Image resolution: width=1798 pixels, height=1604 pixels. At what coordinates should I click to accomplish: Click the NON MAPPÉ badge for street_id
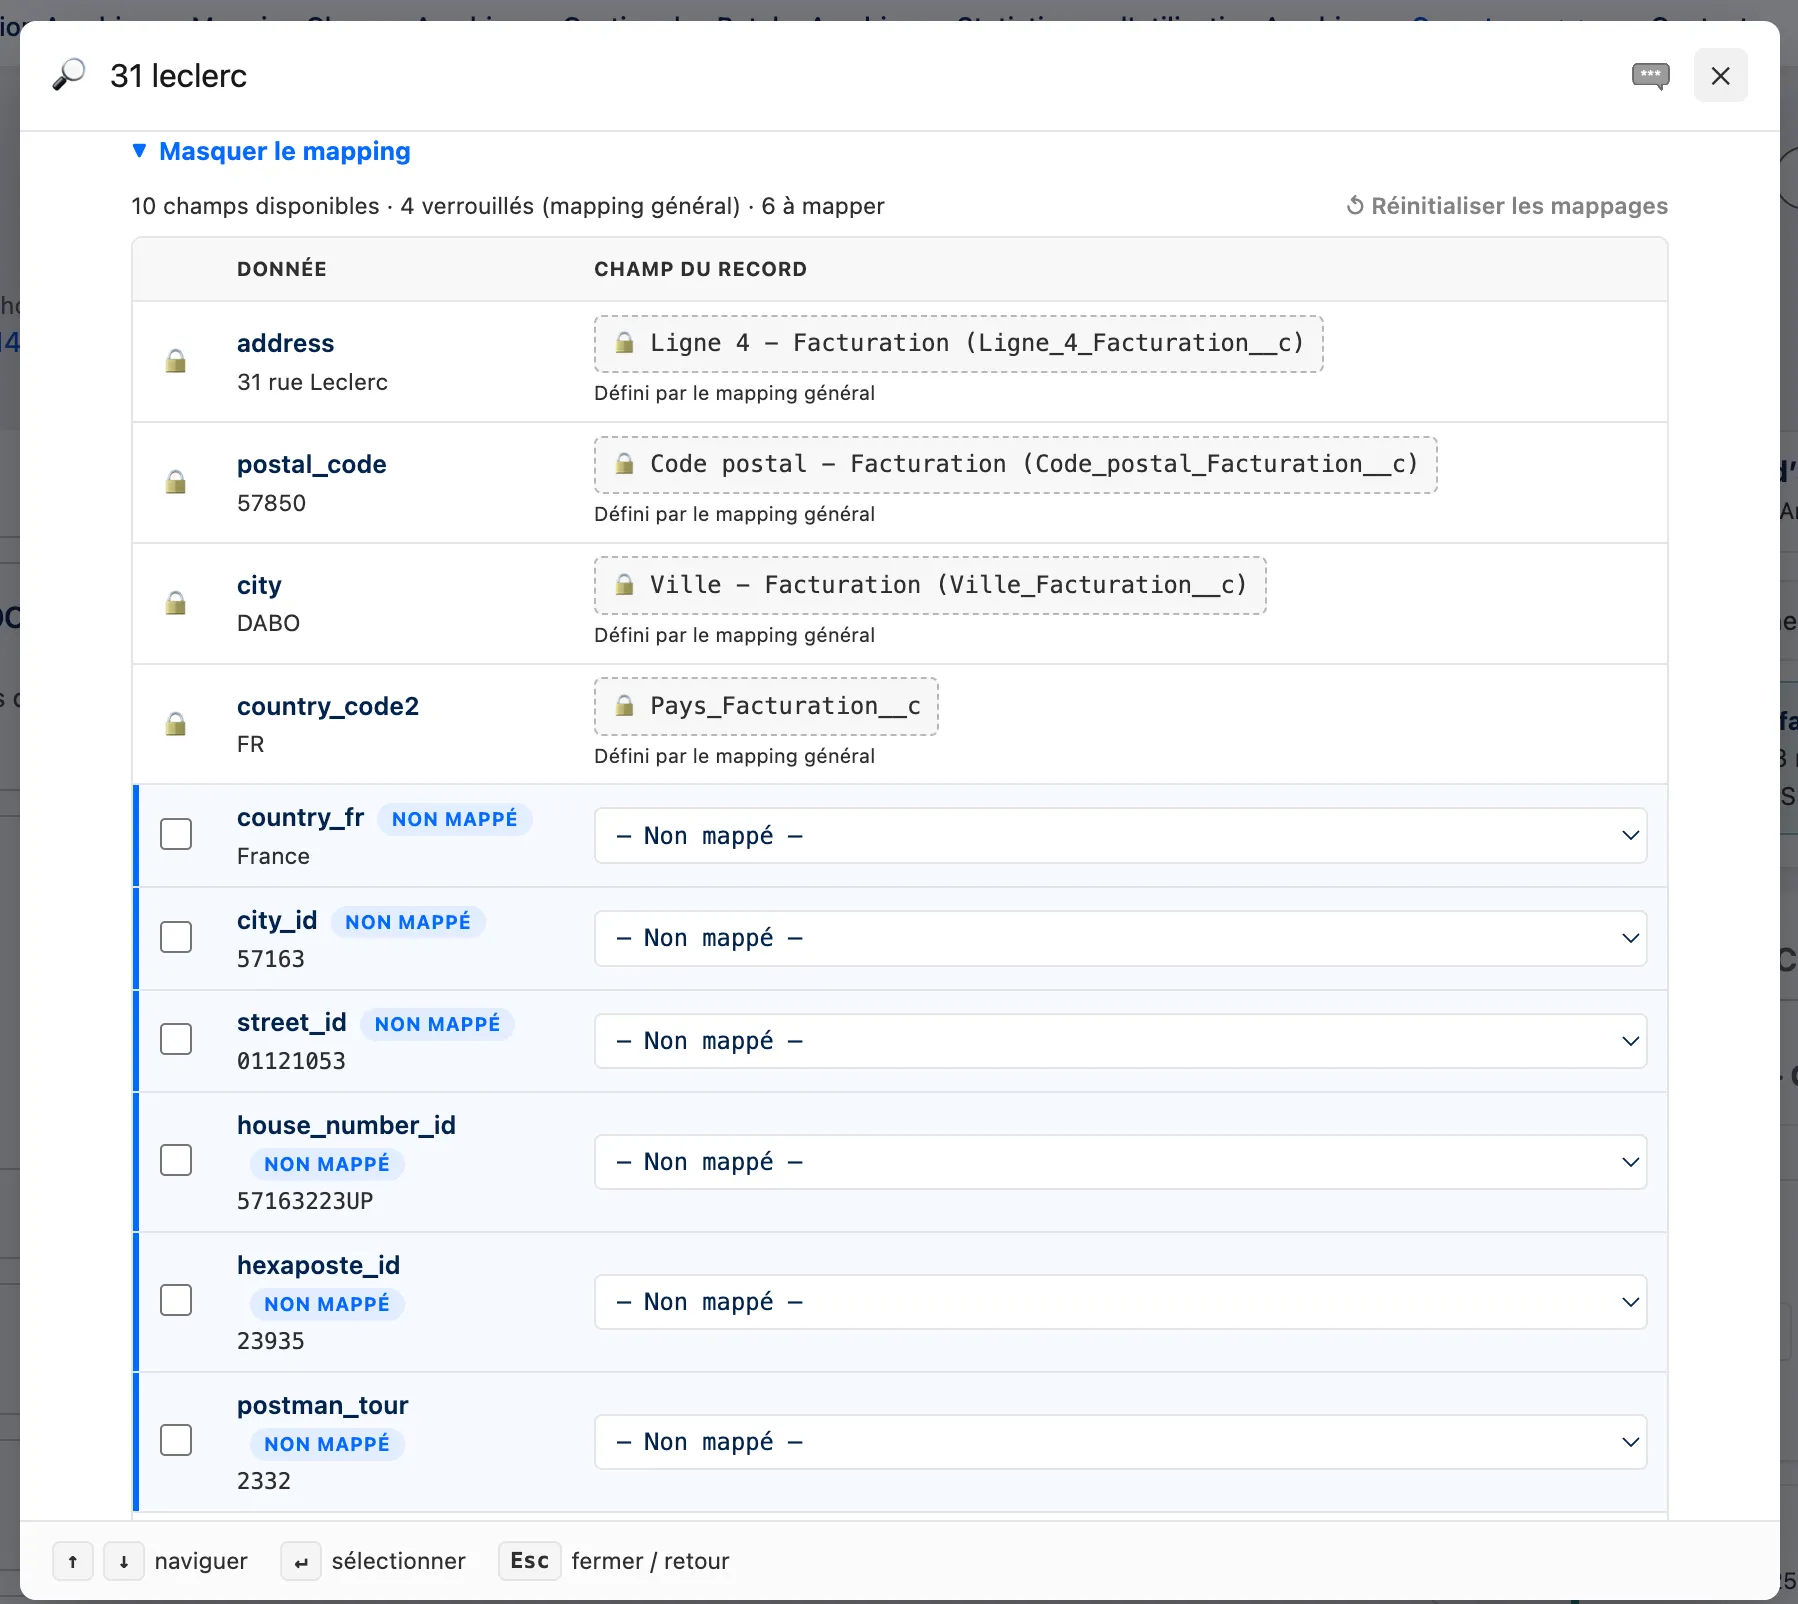tap(437, 1024)
